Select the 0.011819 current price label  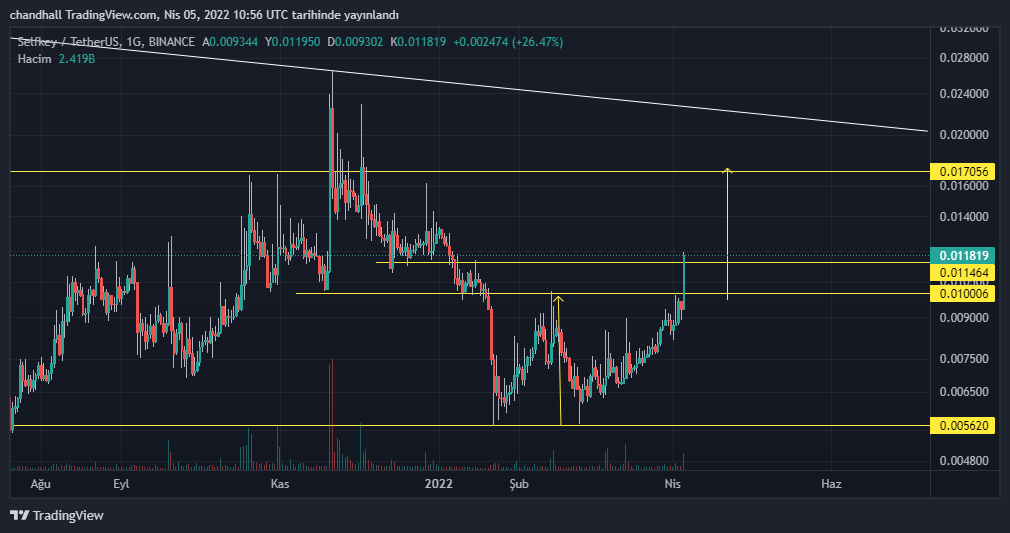(x=962, y=256)
